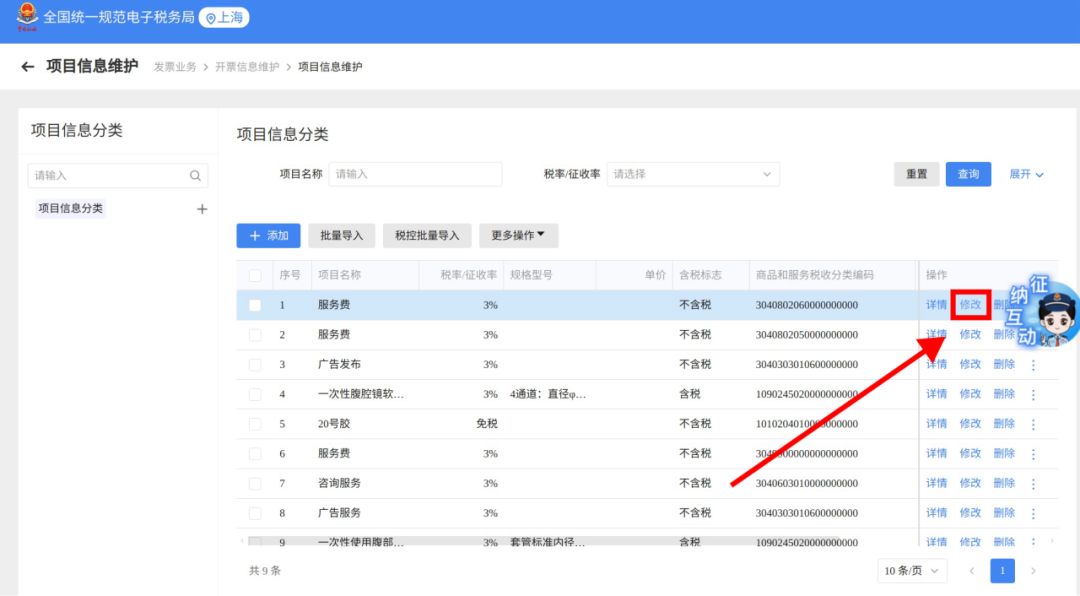The width and height of the screenshot is (1080, 596).
Task: Click 删除 for row 3 广告发布
Action: [x=1004, y=364]
